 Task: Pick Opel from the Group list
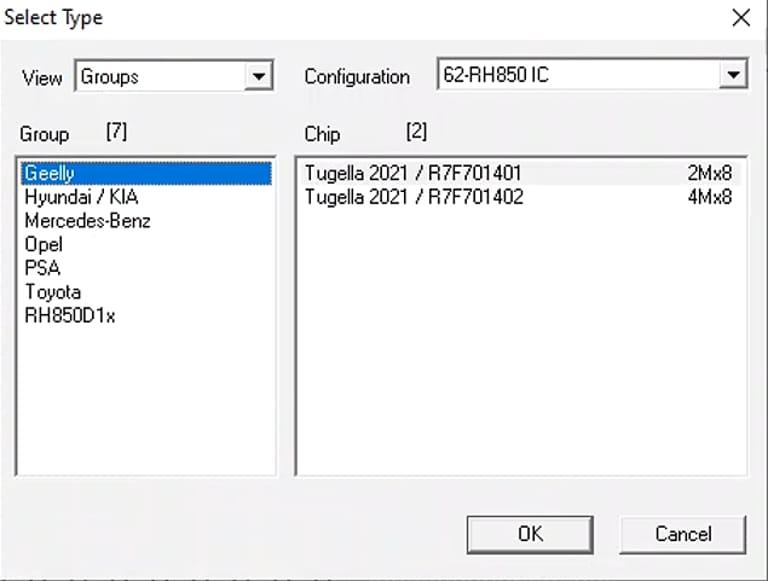pos(44,245)
